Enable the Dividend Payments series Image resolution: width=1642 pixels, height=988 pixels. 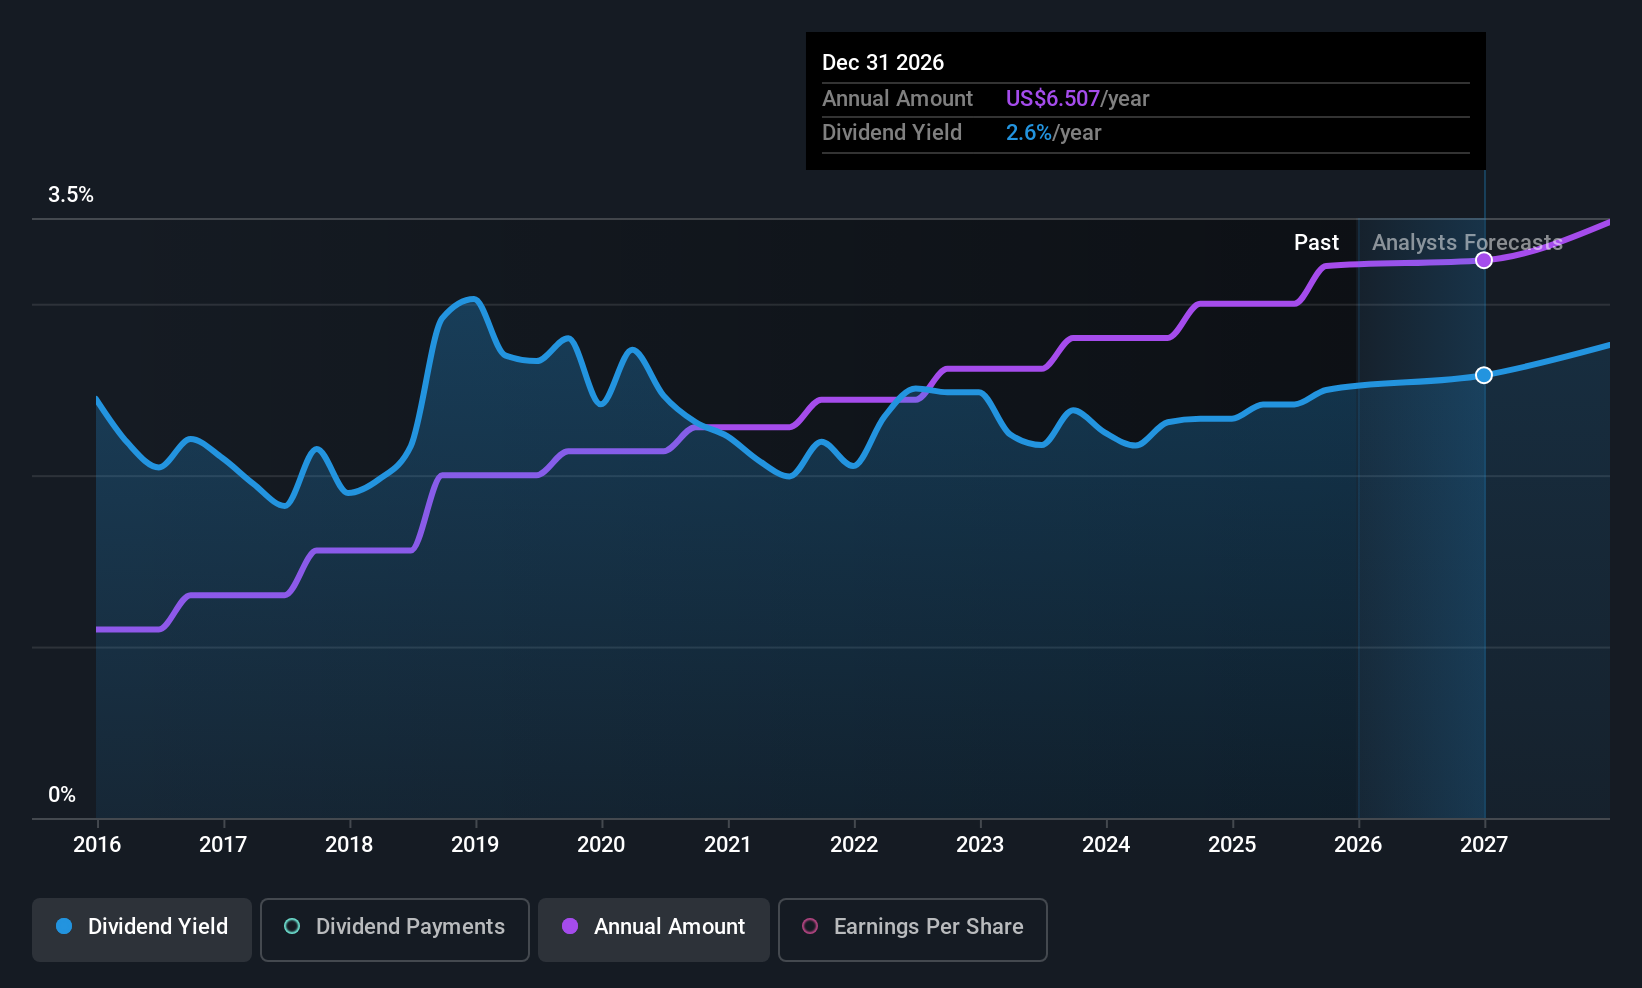pos(395,929)
